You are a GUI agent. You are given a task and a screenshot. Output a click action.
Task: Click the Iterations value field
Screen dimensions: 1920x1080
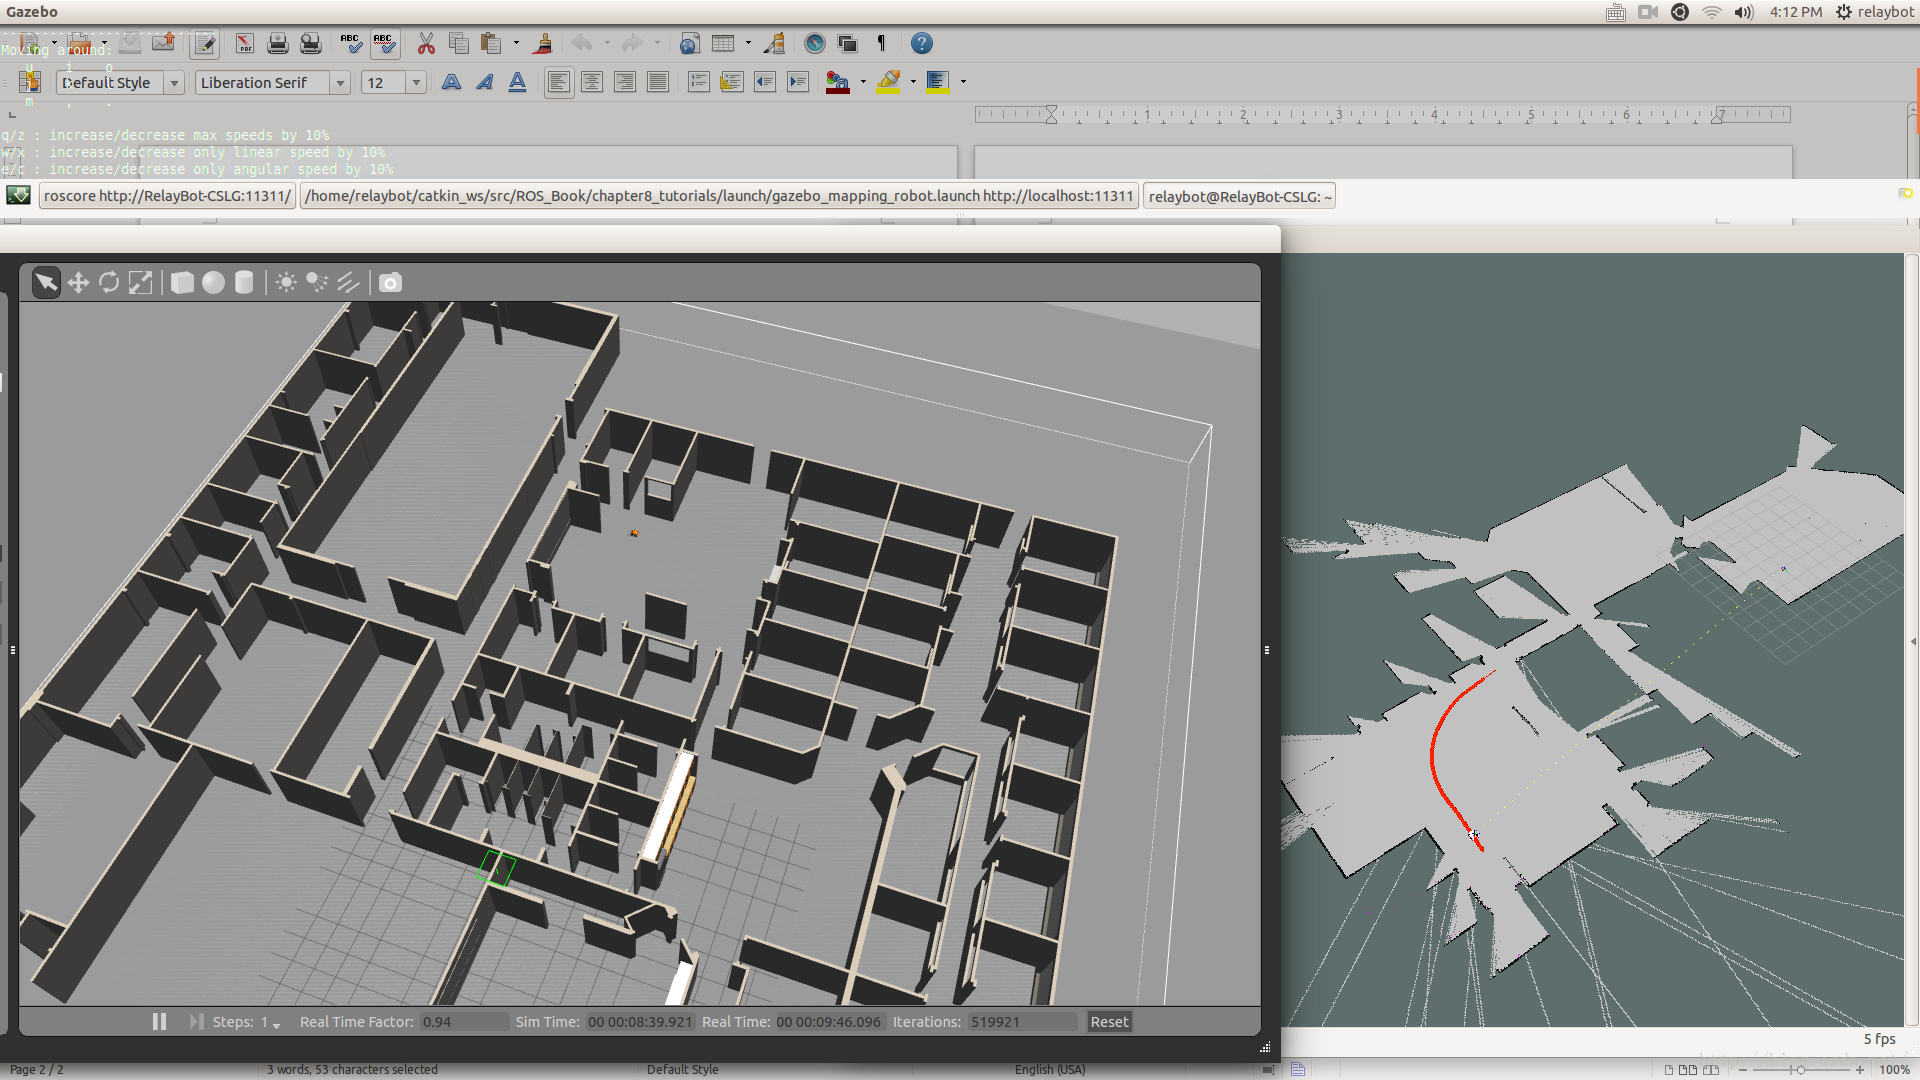pos(1021,1022)
